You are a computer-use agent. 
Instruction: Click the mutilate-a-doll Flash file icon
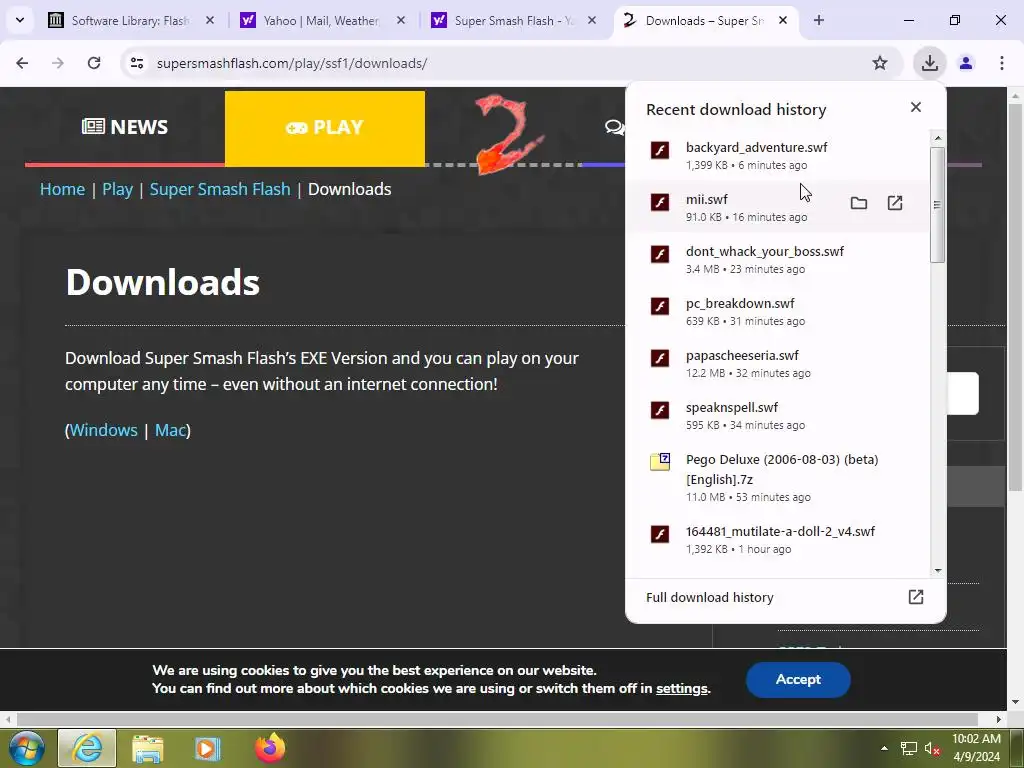point(660,534)
